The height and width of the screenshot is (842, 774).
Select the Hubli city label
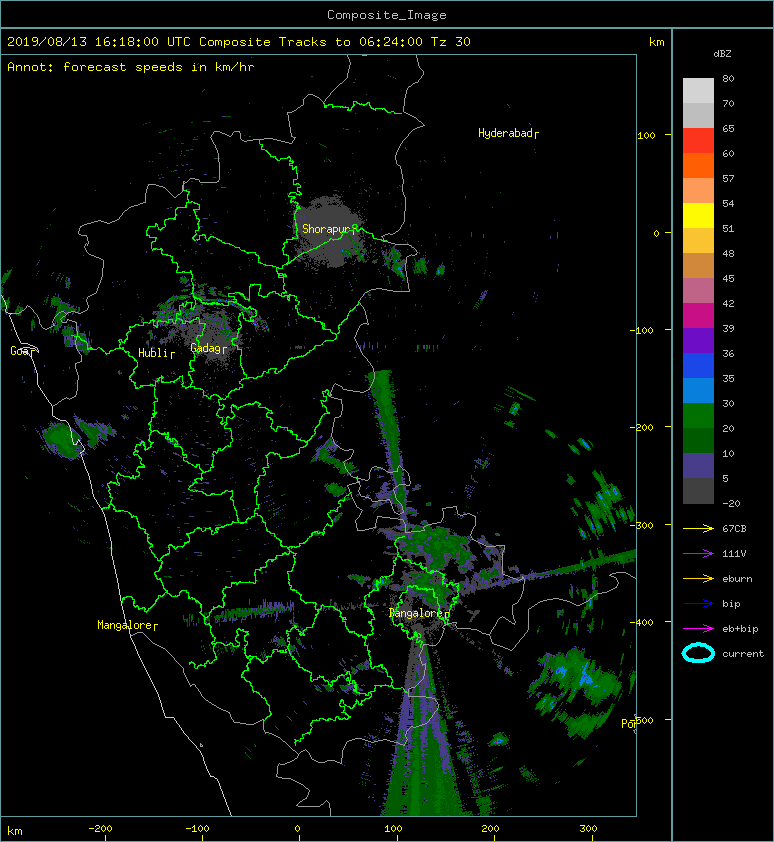(156, 353)
